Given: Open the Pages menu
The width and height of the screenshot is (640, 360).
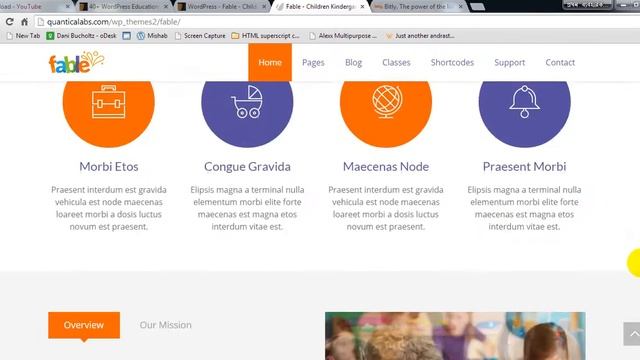Looking at the screenshot, I should (313, 62).
